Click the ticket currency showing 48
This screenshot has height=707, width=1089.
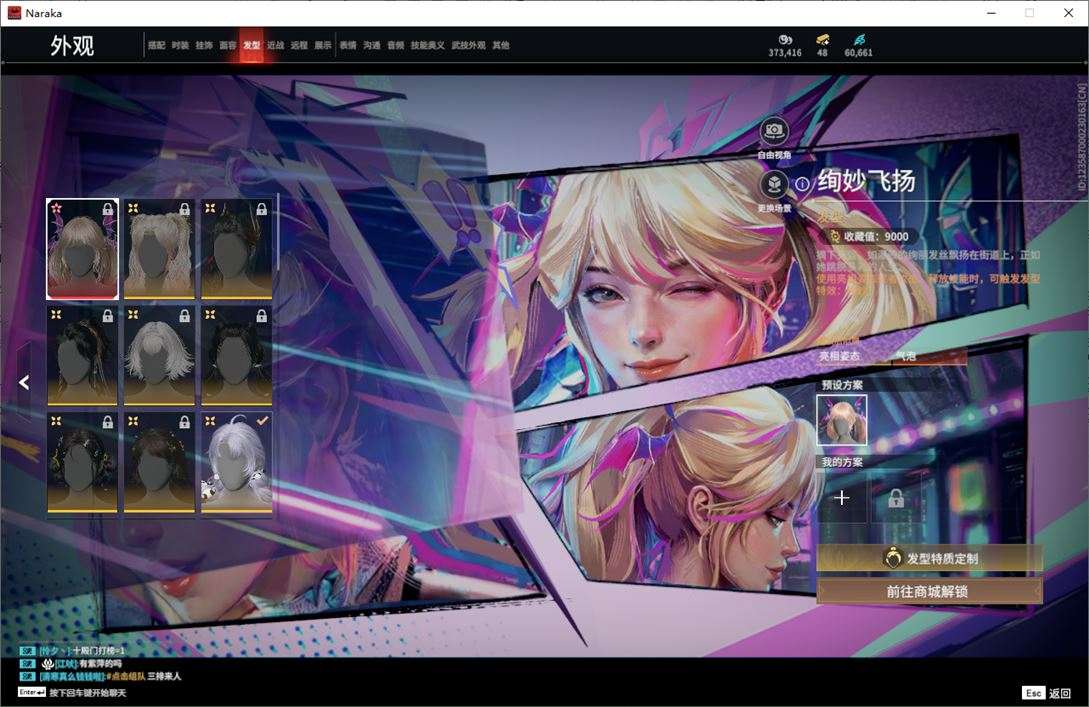point(822,46)
